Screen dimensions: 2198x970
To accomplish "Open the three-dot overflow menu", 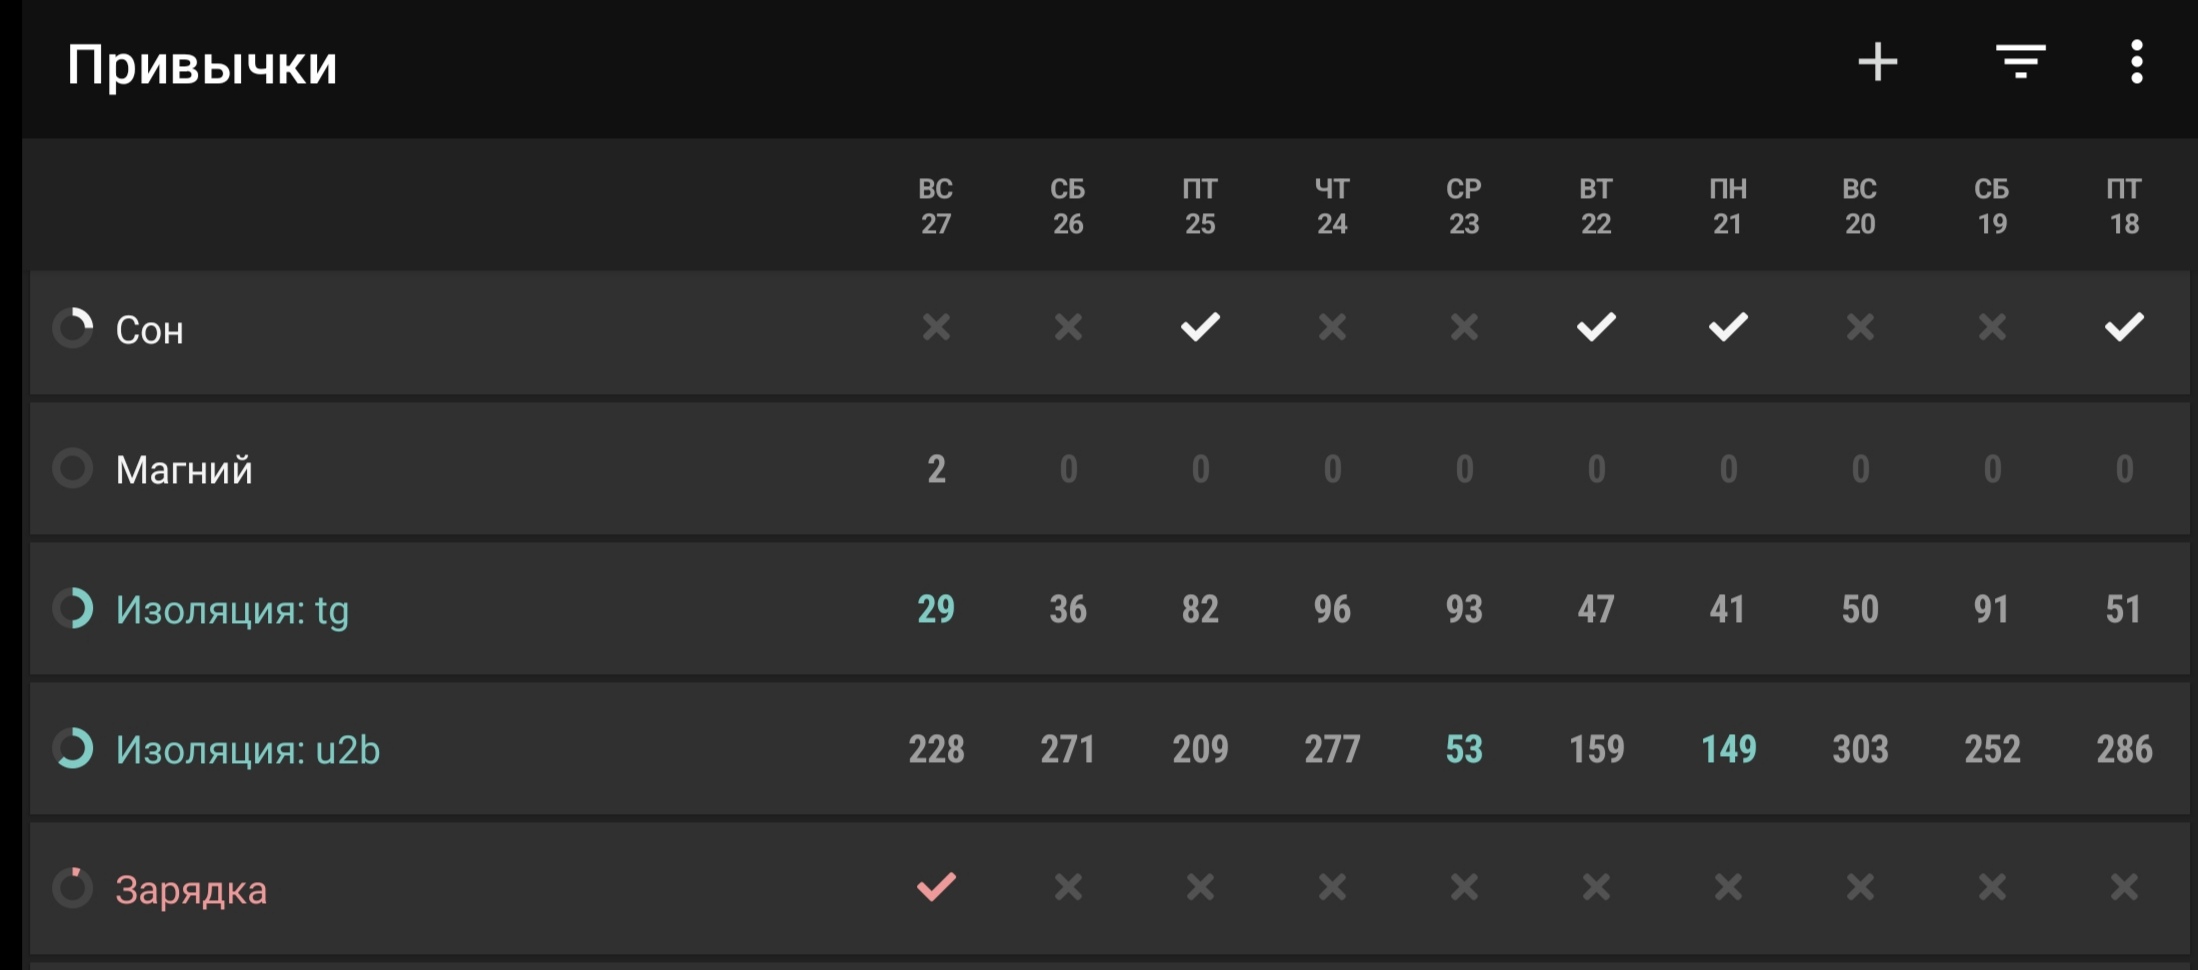I will pos(2136,62).
